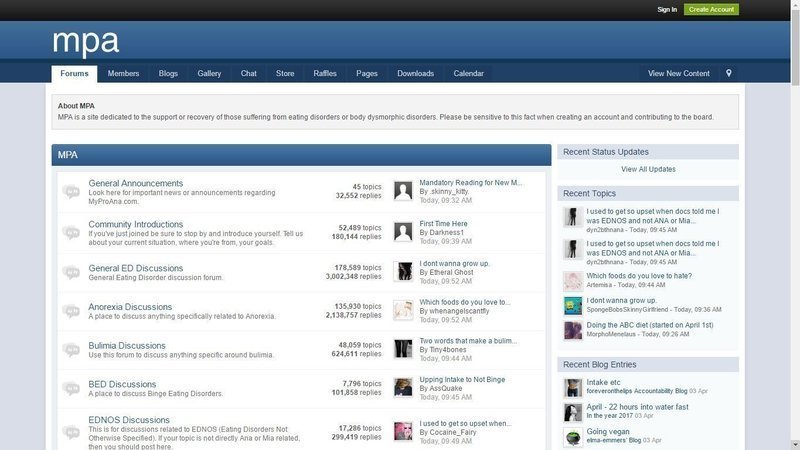Image resolution: width=800 pixels, height=450 pixels.
Task: Open View New Content
Action: tap(678, 73)
